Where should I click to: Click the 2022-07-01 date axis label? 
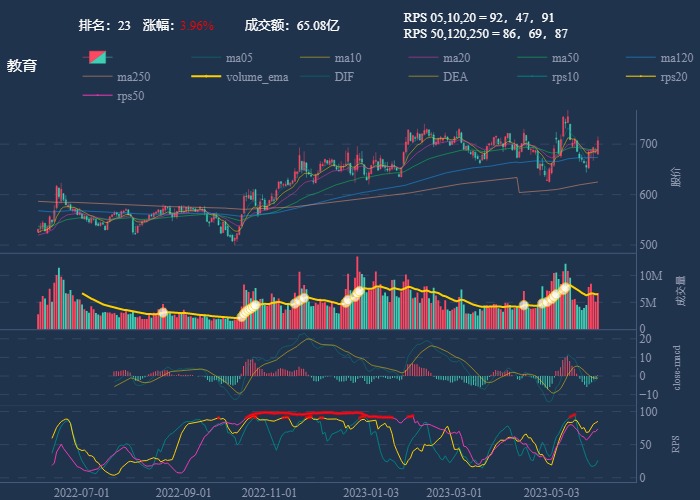click(82, 492)
